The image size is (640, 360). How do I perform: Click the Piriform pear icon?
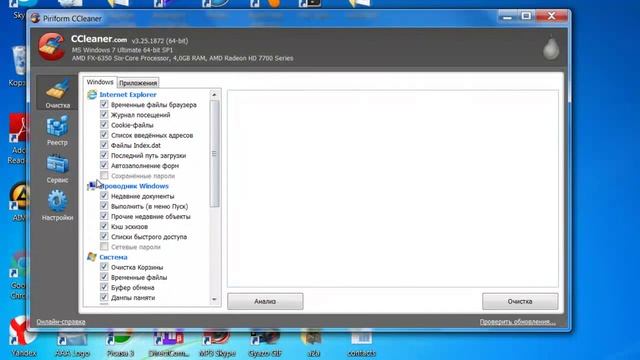pyautogui.click(x=551, y=49)
